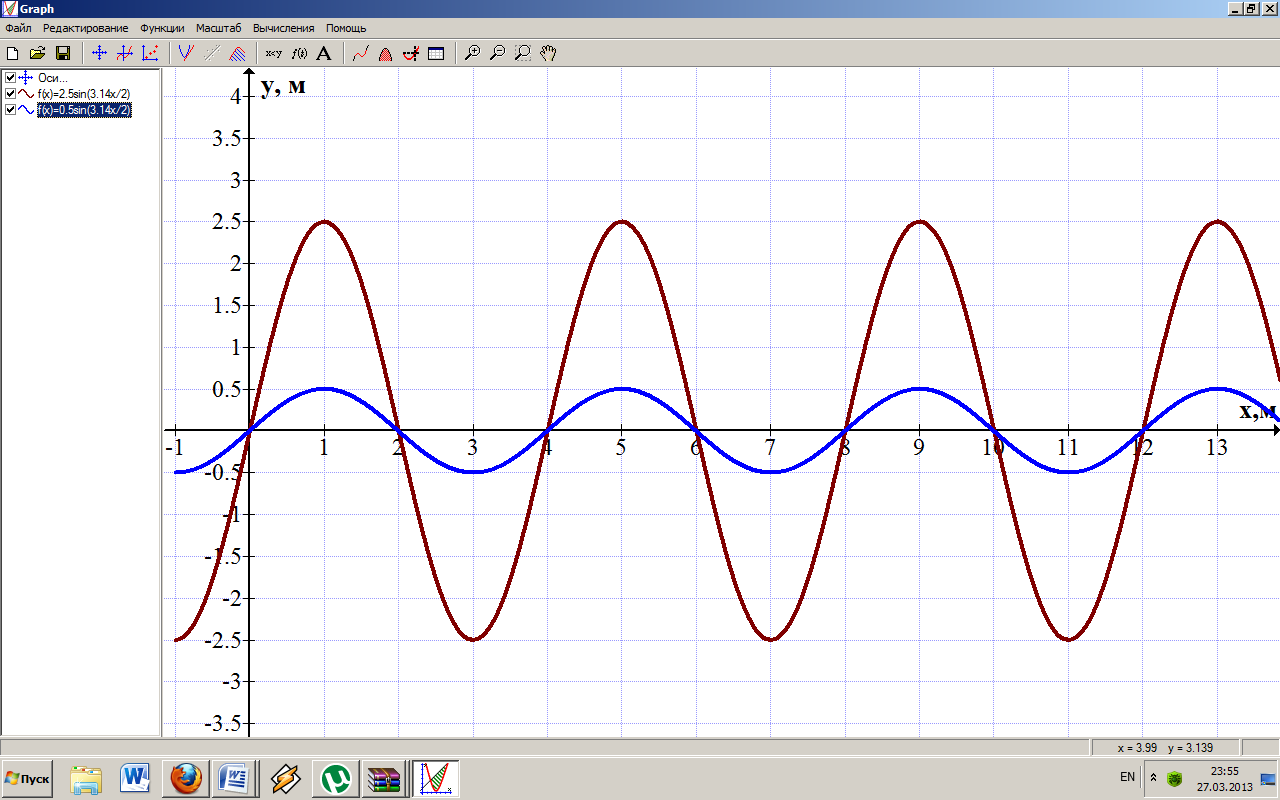Select f(x)=2.5sin(3.14x/2) in the function list

point(83,94)
